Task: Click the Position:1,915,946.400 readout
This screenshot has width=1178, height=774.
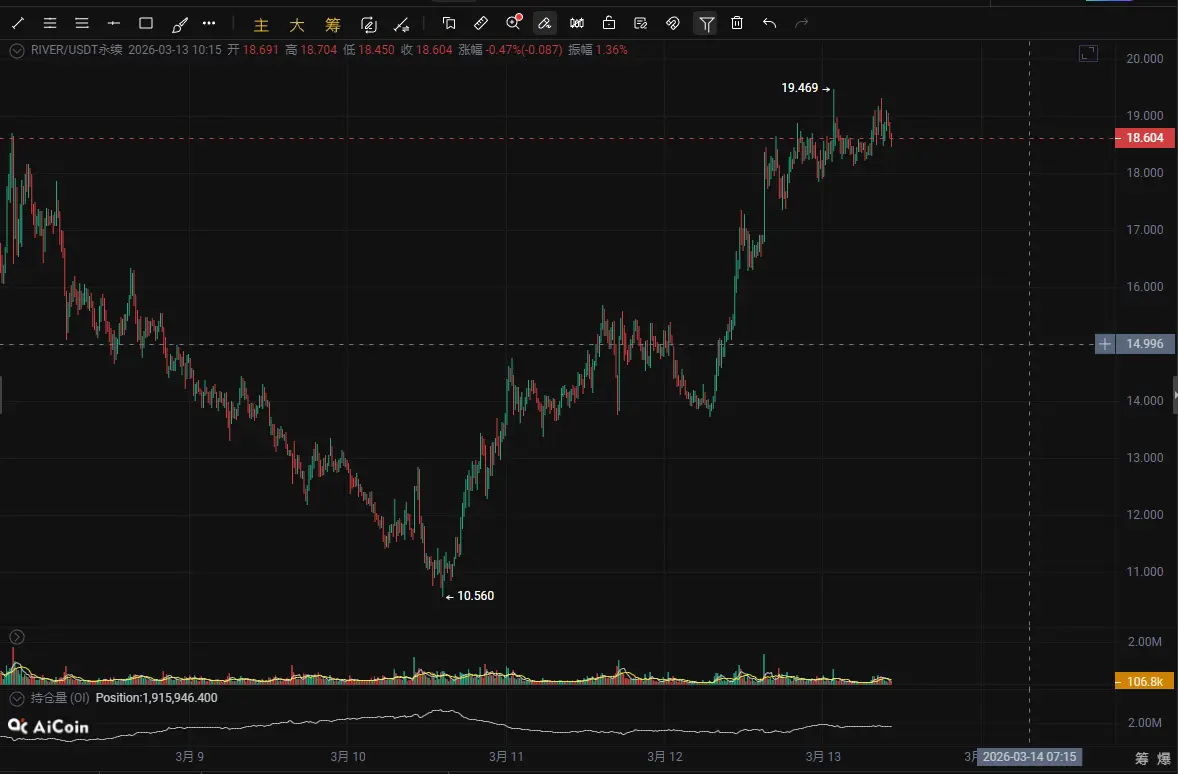Action: point(156,698)
